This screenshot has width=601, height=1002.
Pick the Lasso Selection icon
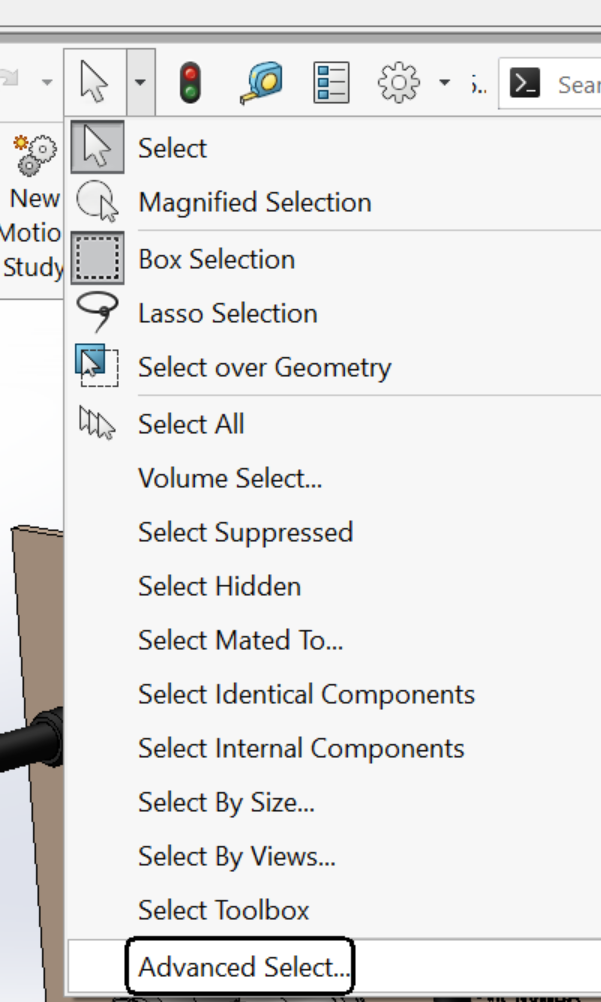tap(97, 312)
